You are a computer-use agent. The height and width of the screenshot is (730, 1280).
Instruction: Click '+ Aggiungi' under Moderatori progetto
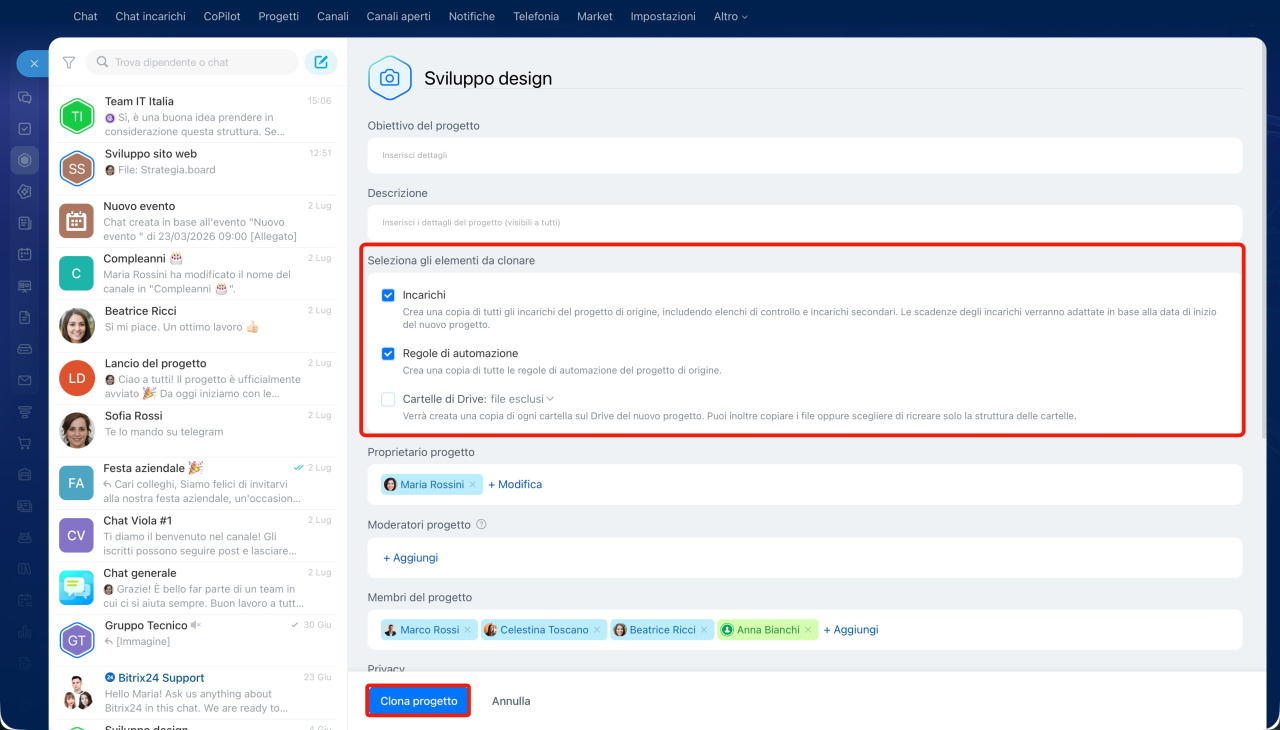coord(410,558)
